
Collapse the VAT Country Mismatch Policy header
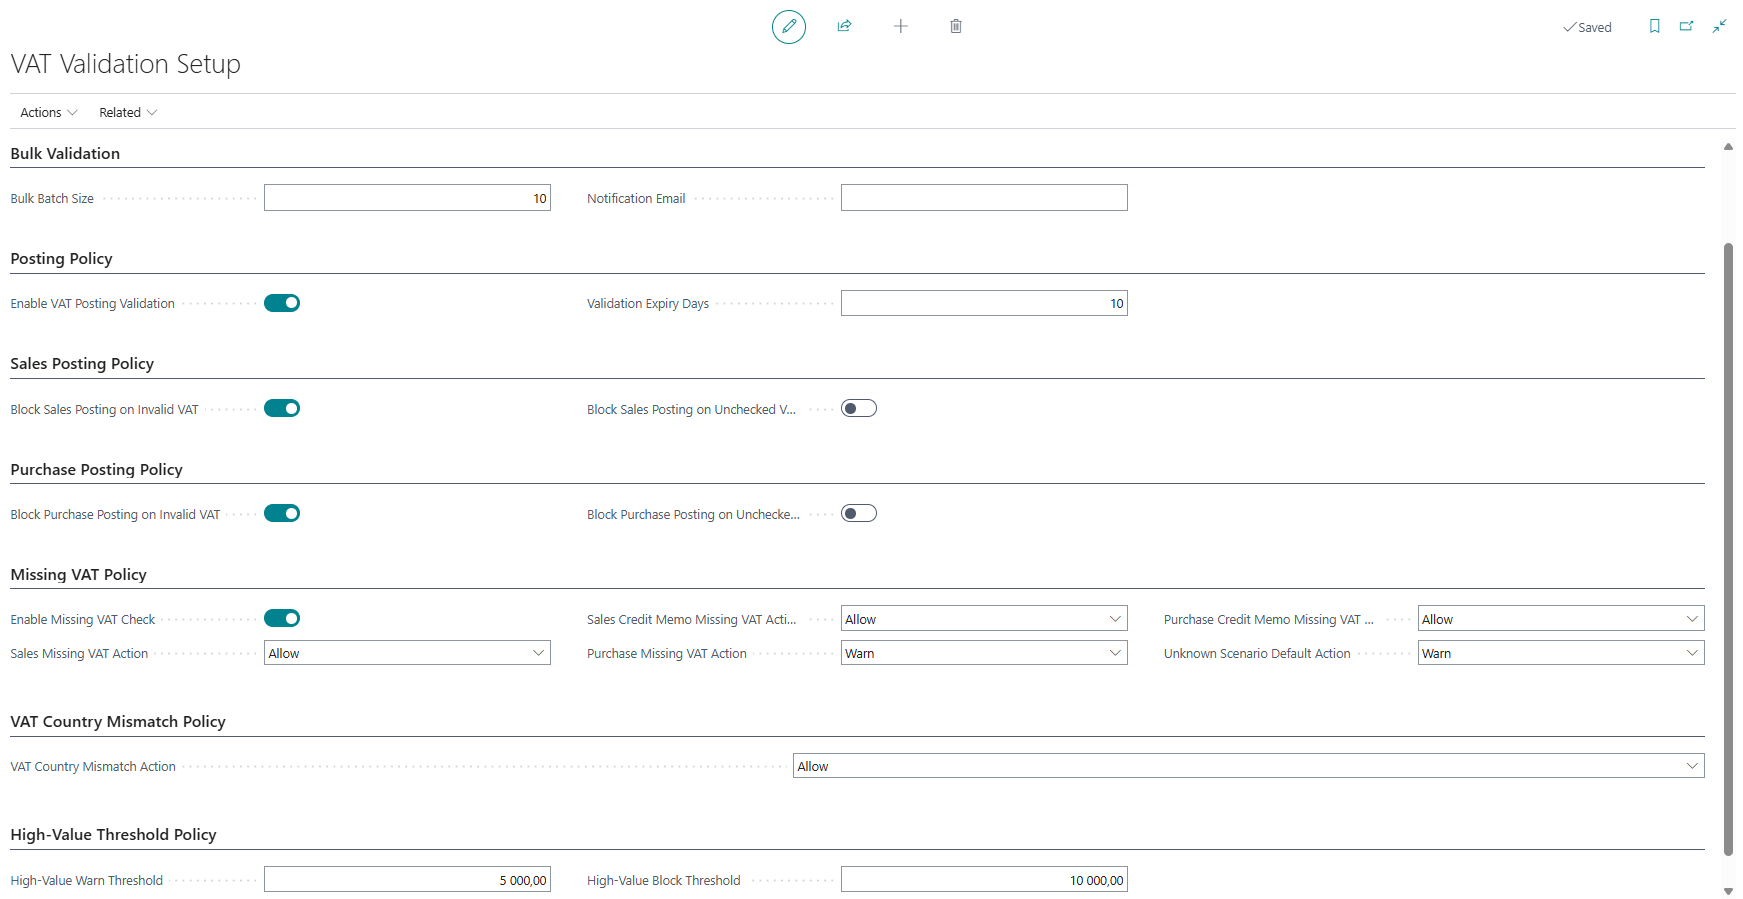118,722
